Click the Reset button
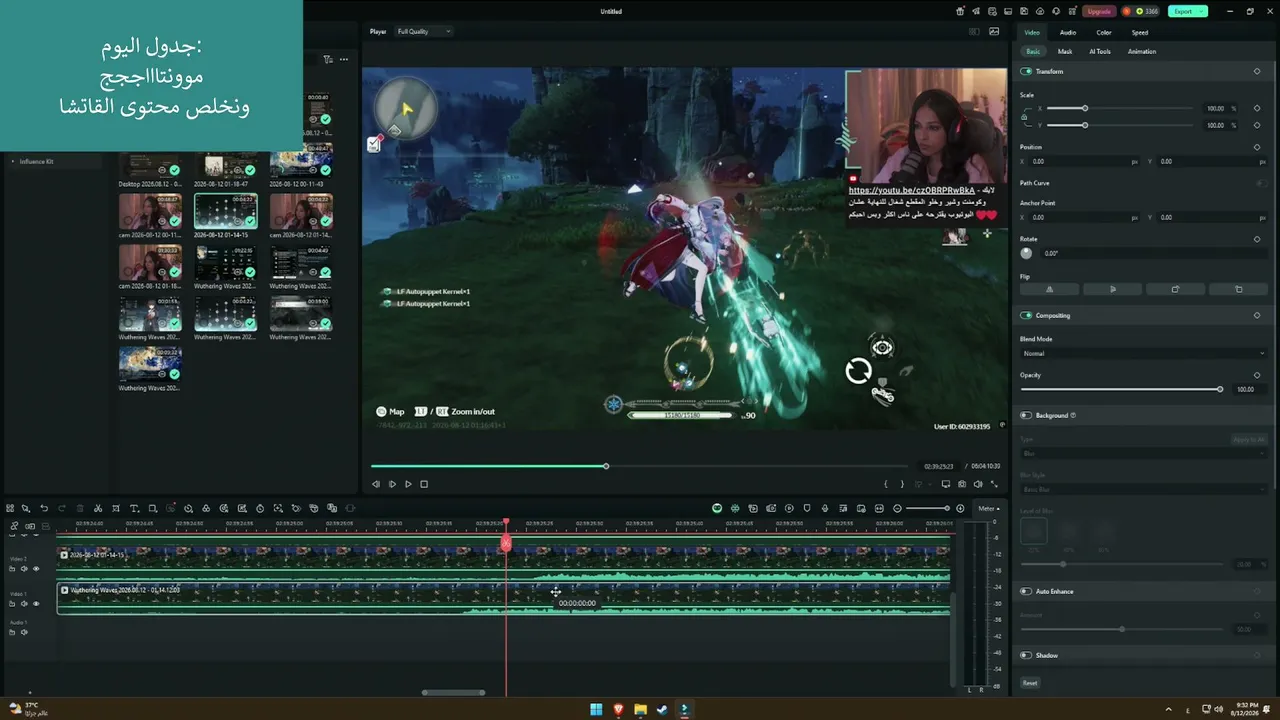The image size is (1280, 720). click(1030, 683)
